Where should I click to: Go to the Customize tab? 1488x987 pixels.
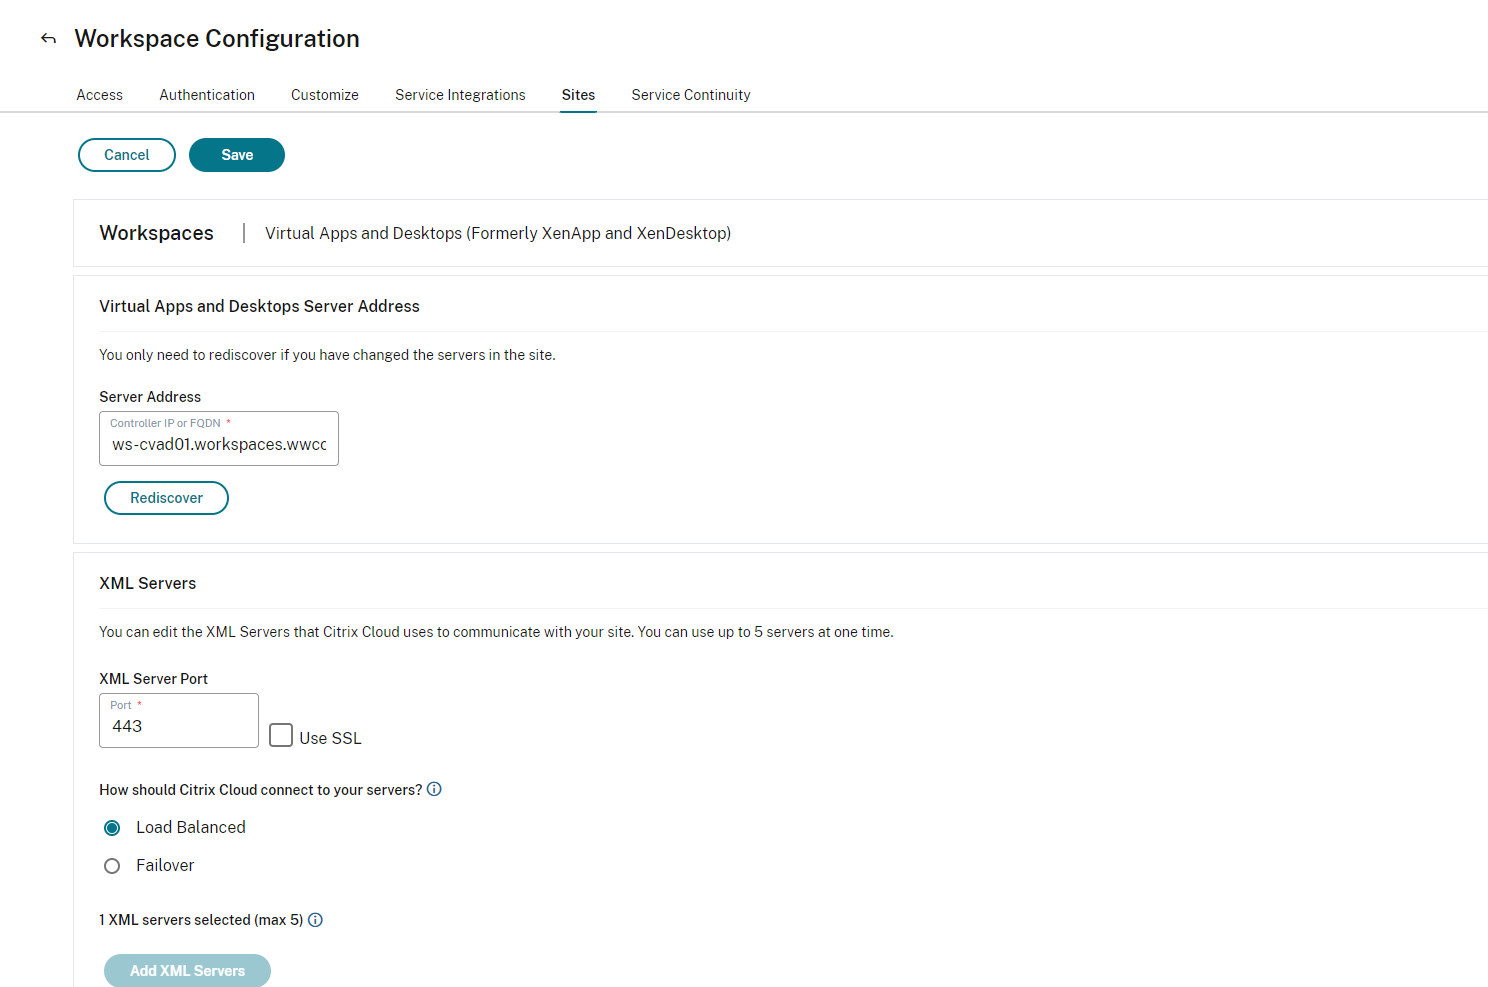click(x=325, y=95)
